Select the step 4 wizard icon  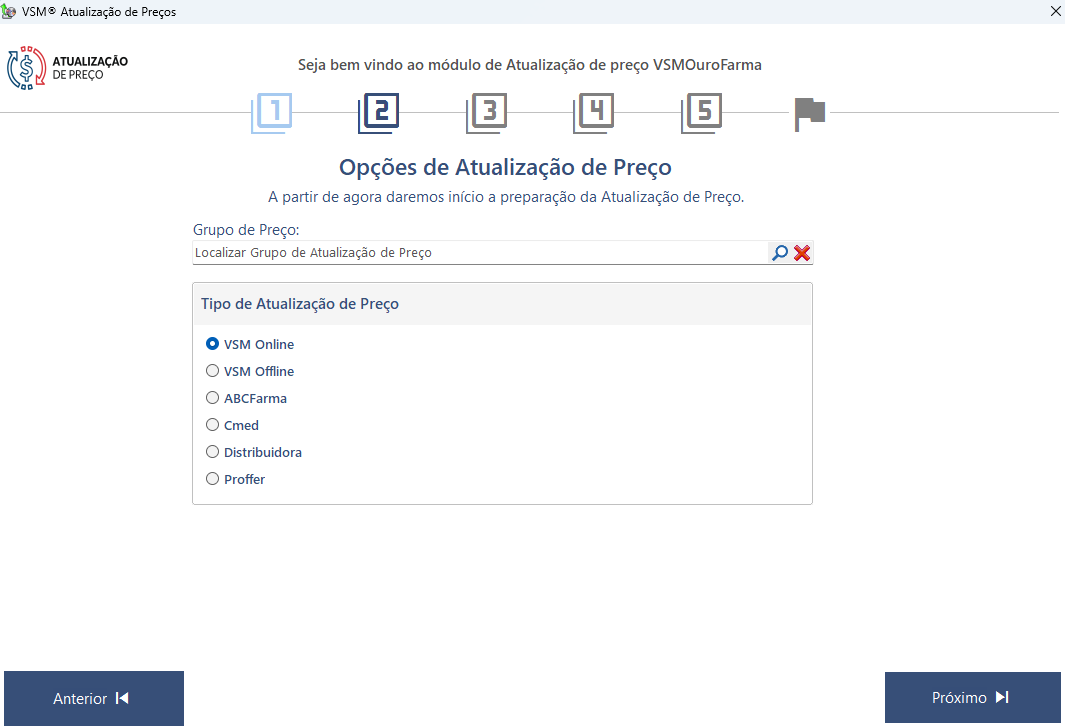pos(594,113)
